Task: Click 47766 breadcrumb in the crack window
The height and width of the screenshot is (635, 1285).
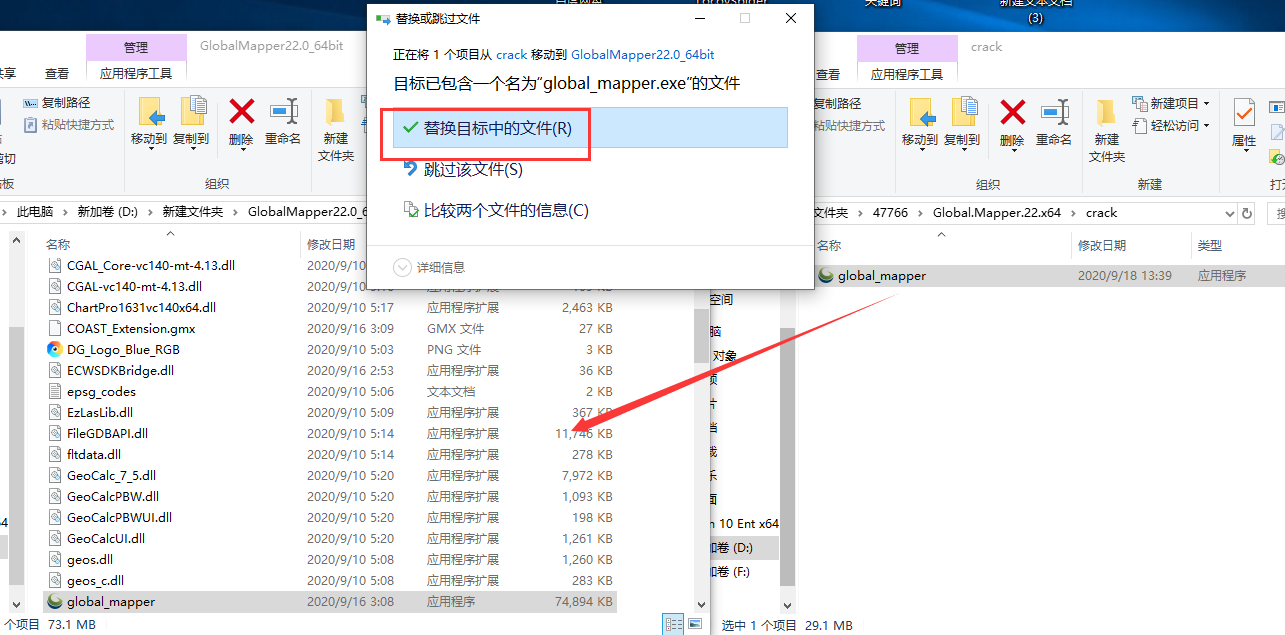Action: coord(891,212)
